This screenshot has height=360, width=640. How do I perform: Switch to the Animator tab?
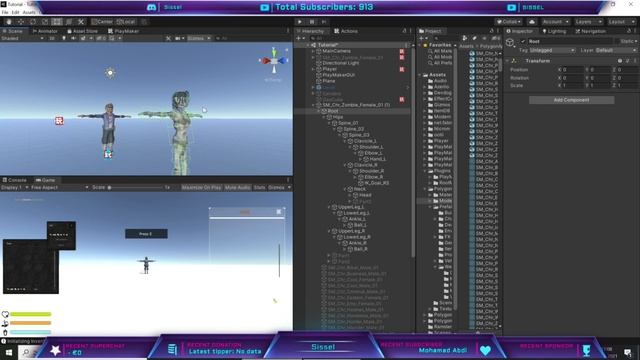[45, 31]
